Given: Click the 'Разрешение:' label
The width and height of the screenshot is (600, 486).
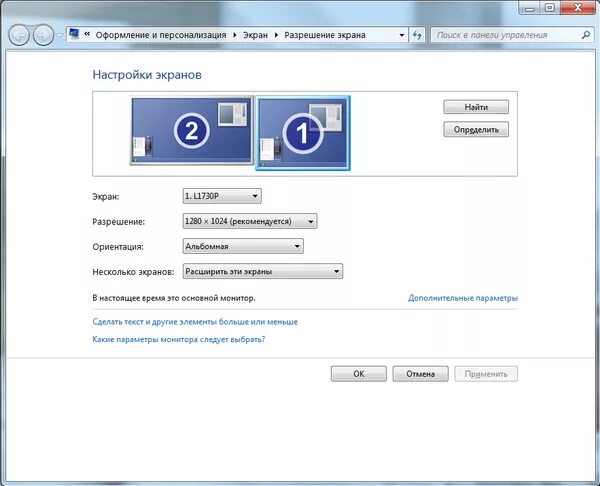Looking at the screenshot, I should (x=119, y=222).
